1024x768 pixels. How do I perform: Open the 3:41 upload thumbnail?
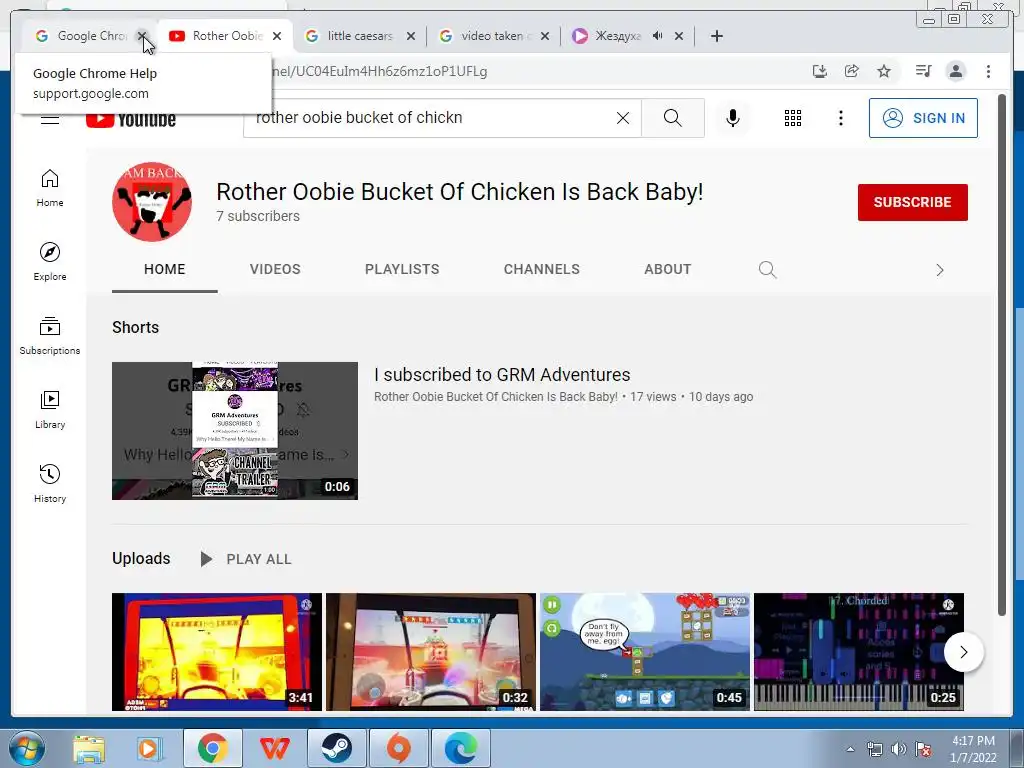(217, 652)
